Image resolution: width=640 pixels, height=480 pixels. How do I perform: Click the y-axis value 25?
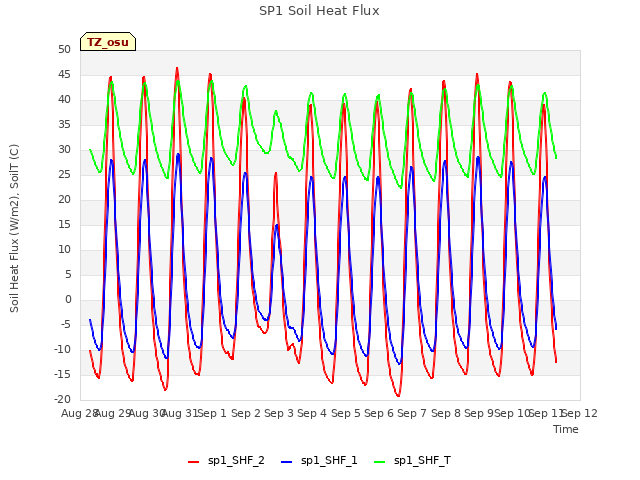click(64, 175)
